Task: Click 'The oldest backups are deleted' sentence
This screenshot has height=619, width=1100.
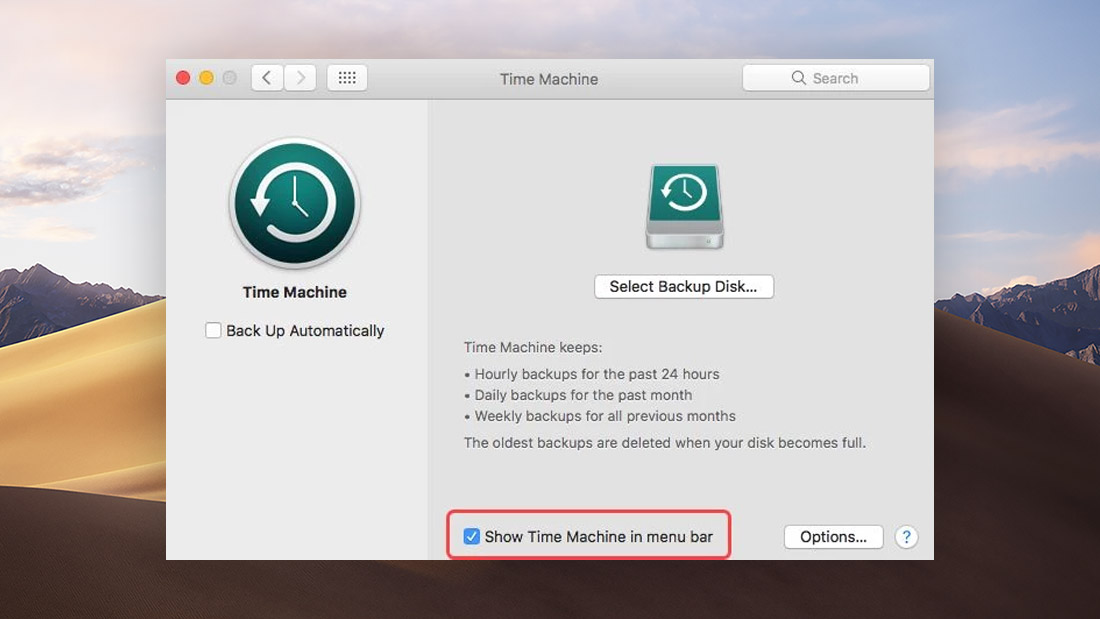Action: (665, 443)
